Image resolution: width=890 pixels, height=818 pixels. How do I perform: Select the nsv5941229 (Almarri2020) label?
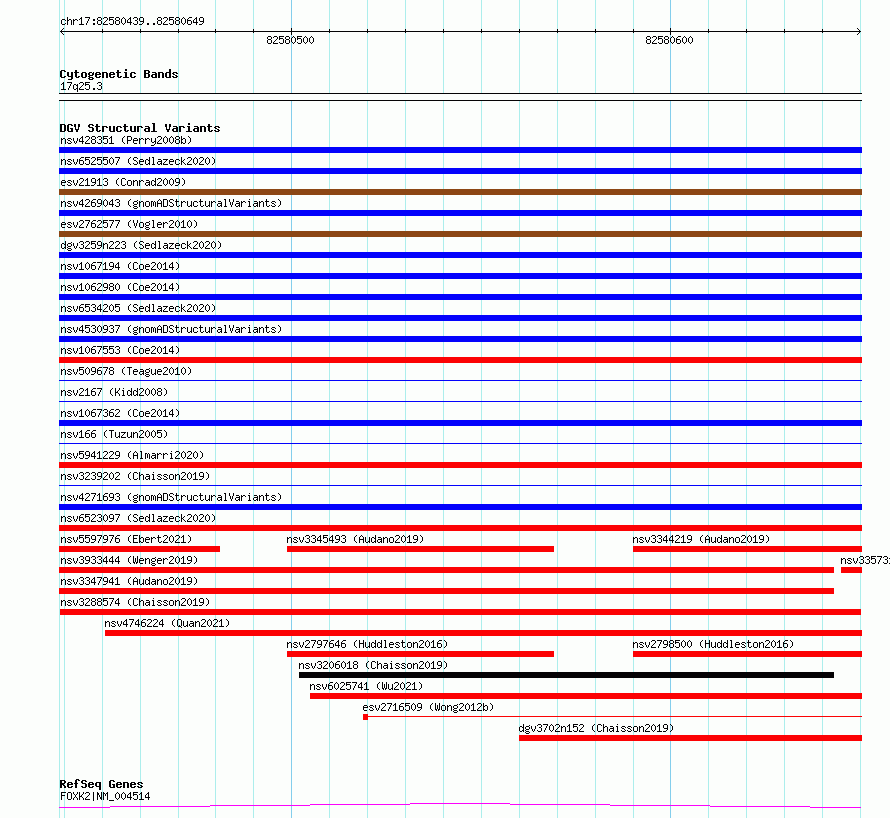pos(132,455)
